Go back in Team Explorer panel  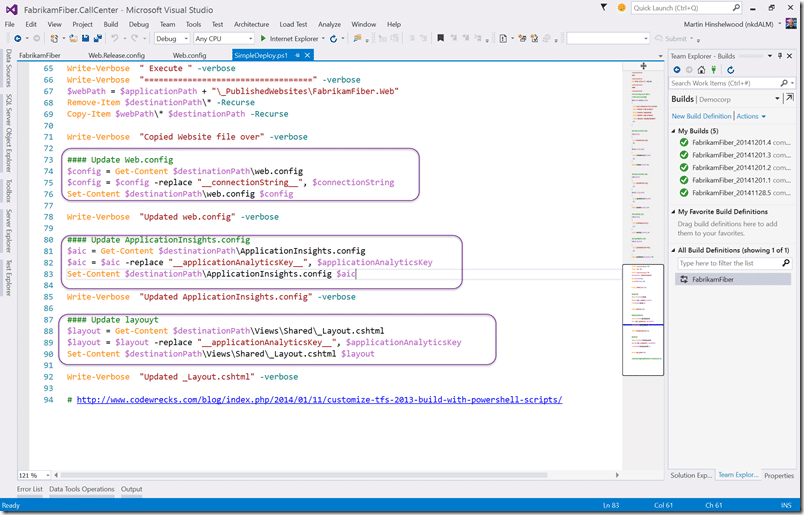677,70
